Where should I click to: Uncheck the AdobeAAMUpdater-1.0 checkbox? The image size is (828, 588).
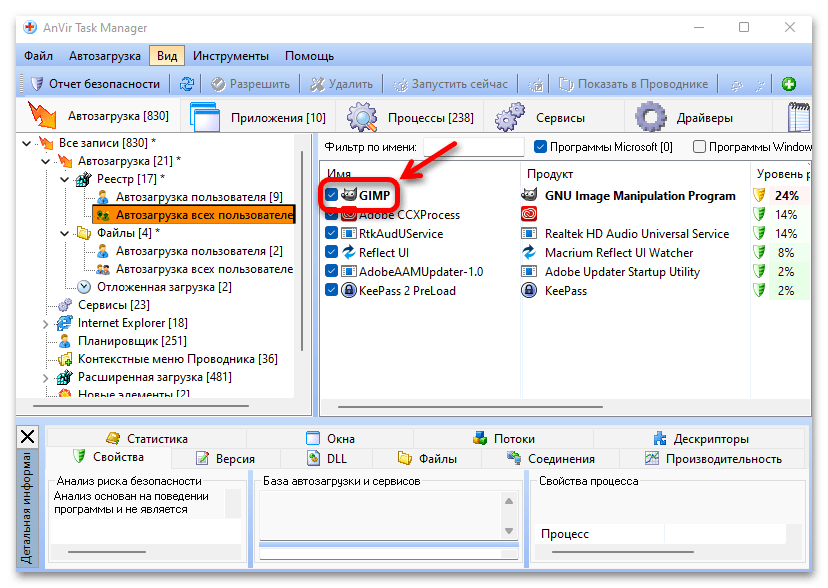click(331, 271)
